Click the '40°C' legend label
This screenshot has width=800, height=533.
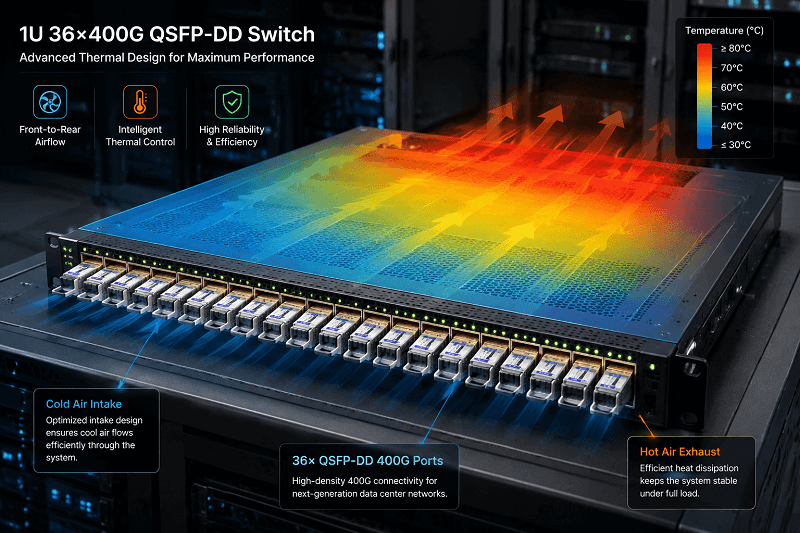[x=732, y=126]
